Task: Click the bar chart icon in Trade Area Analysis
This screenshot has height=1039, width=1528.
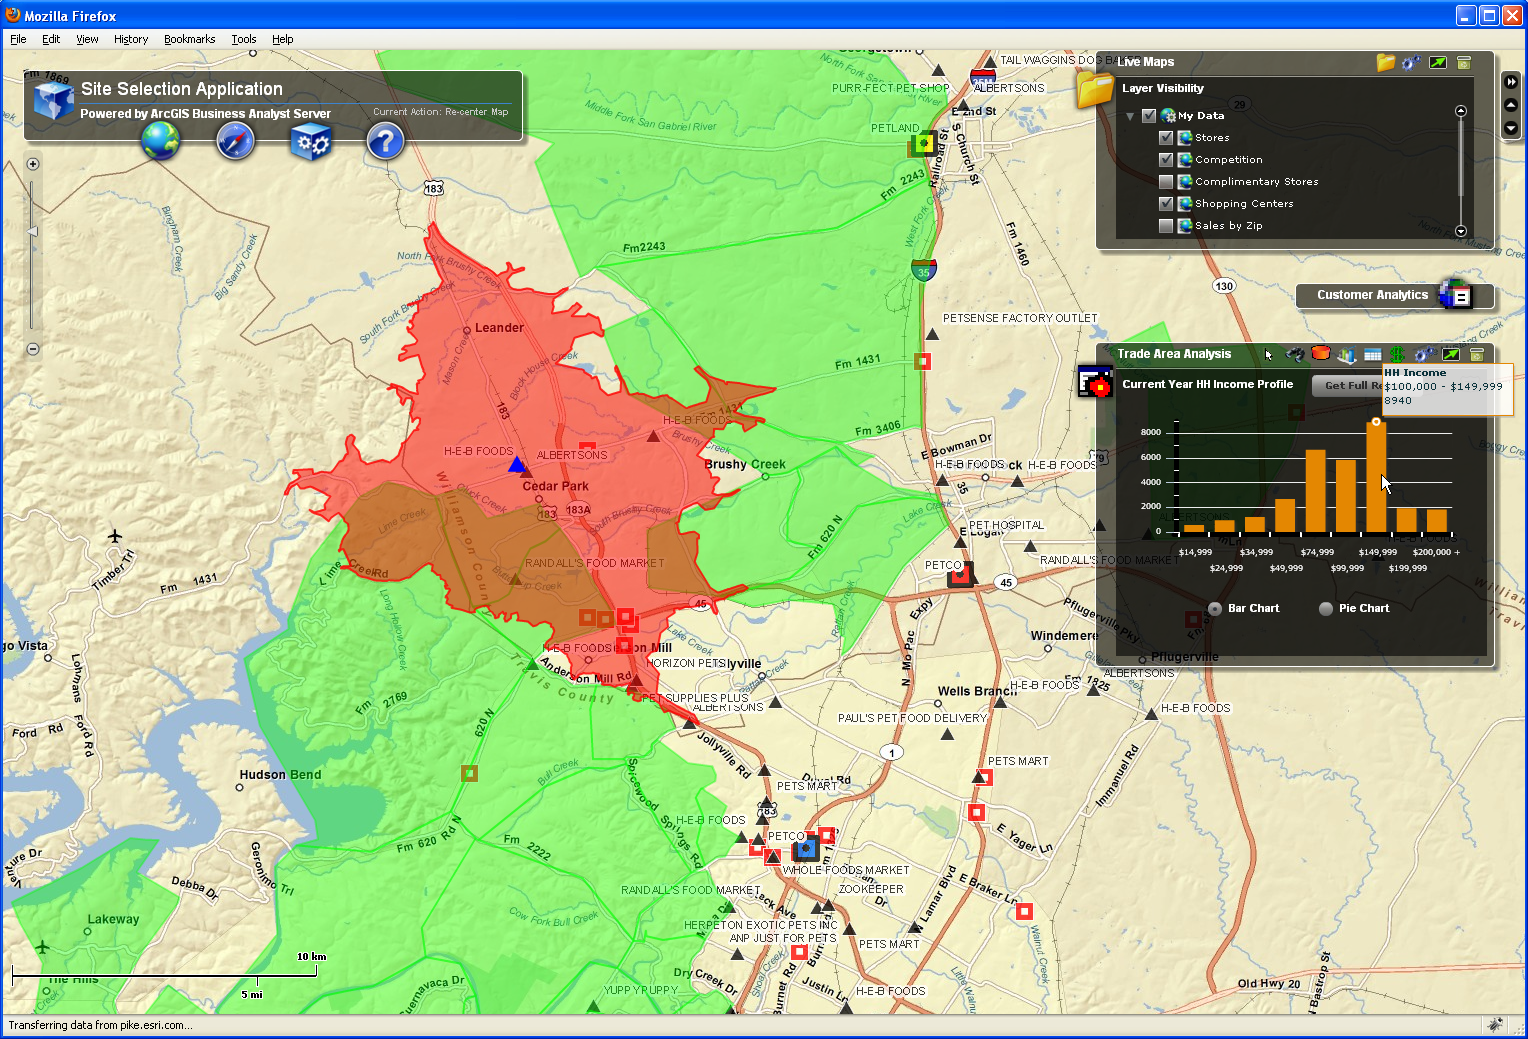Action: tap(1347, 354)
